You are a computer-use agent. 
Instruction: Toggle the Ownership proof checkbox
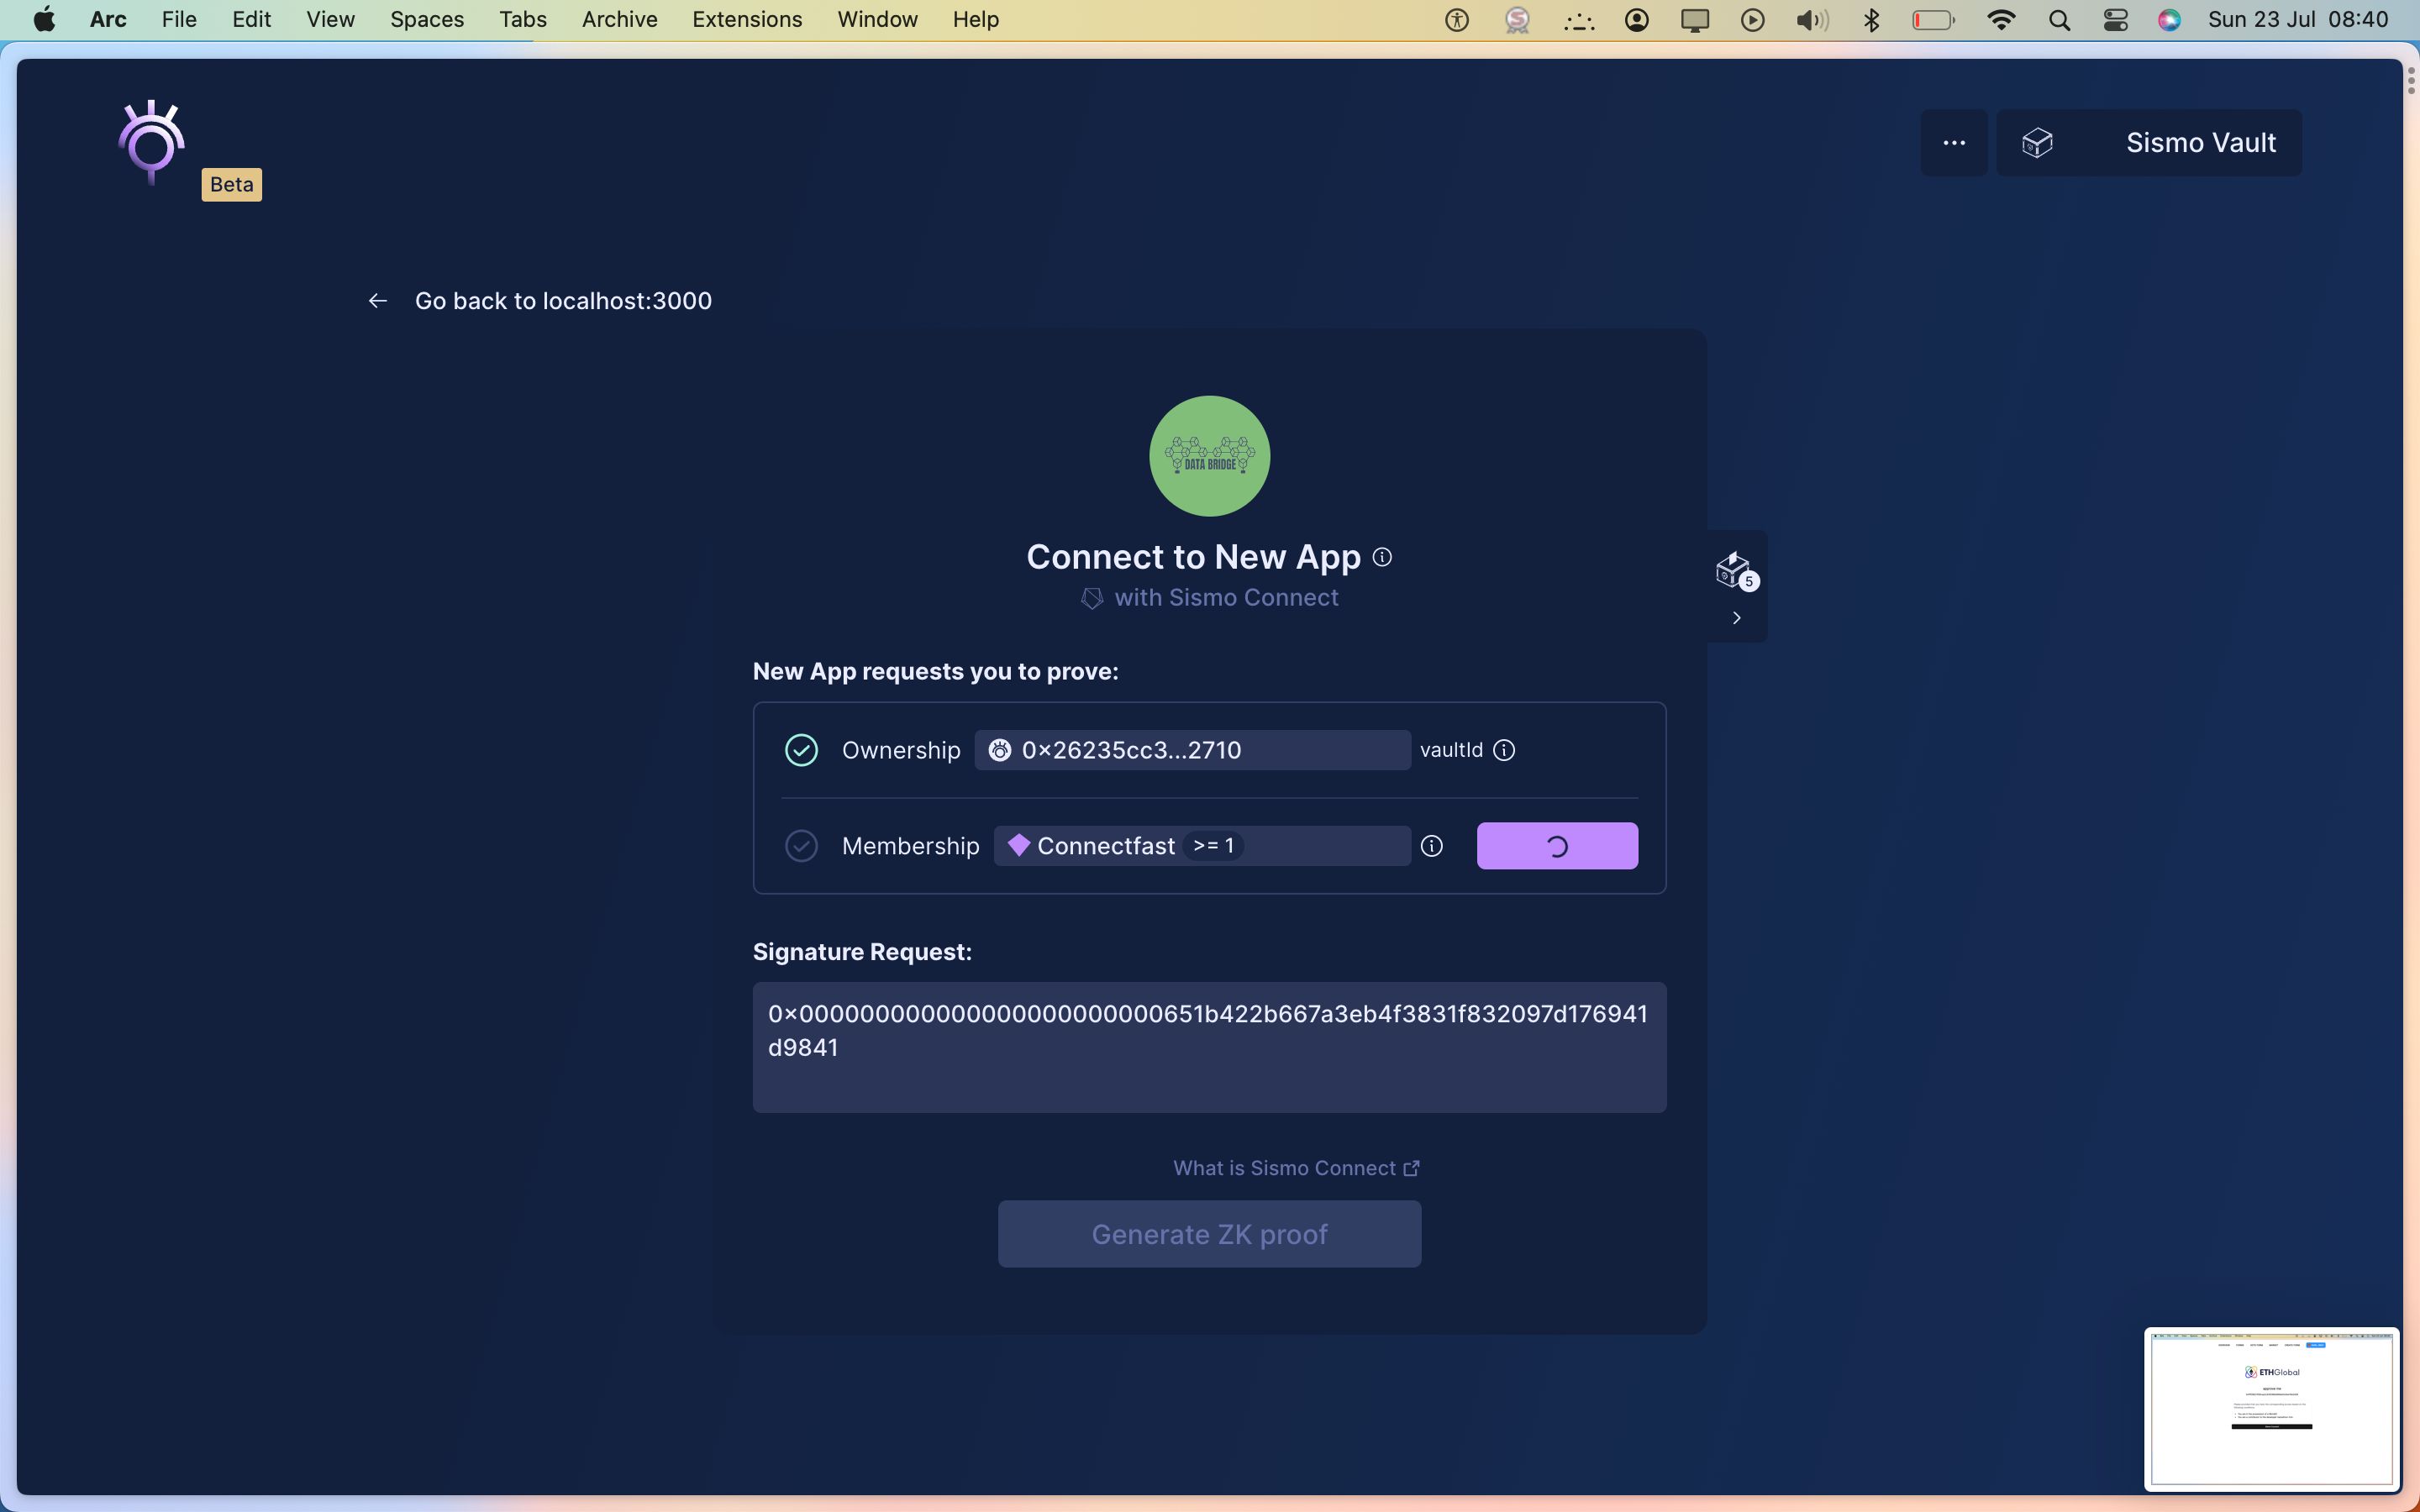pos(800,749)
